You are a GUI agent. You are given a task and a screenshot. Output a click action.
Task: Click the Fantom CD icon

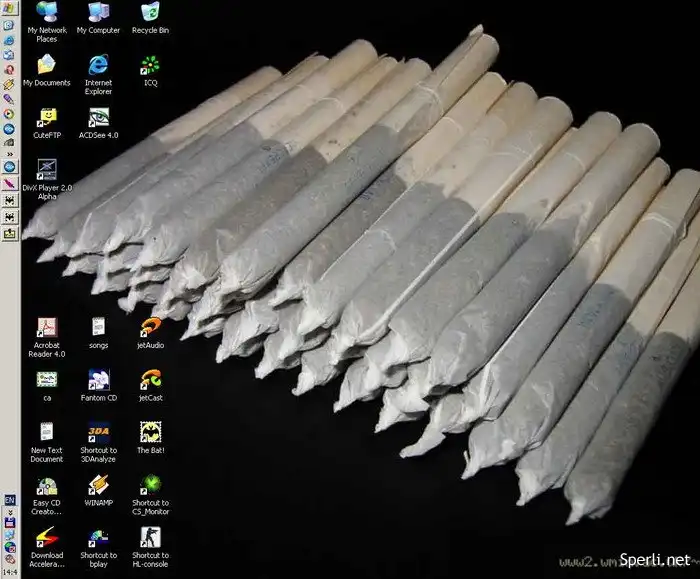click(x=98, y=380)
